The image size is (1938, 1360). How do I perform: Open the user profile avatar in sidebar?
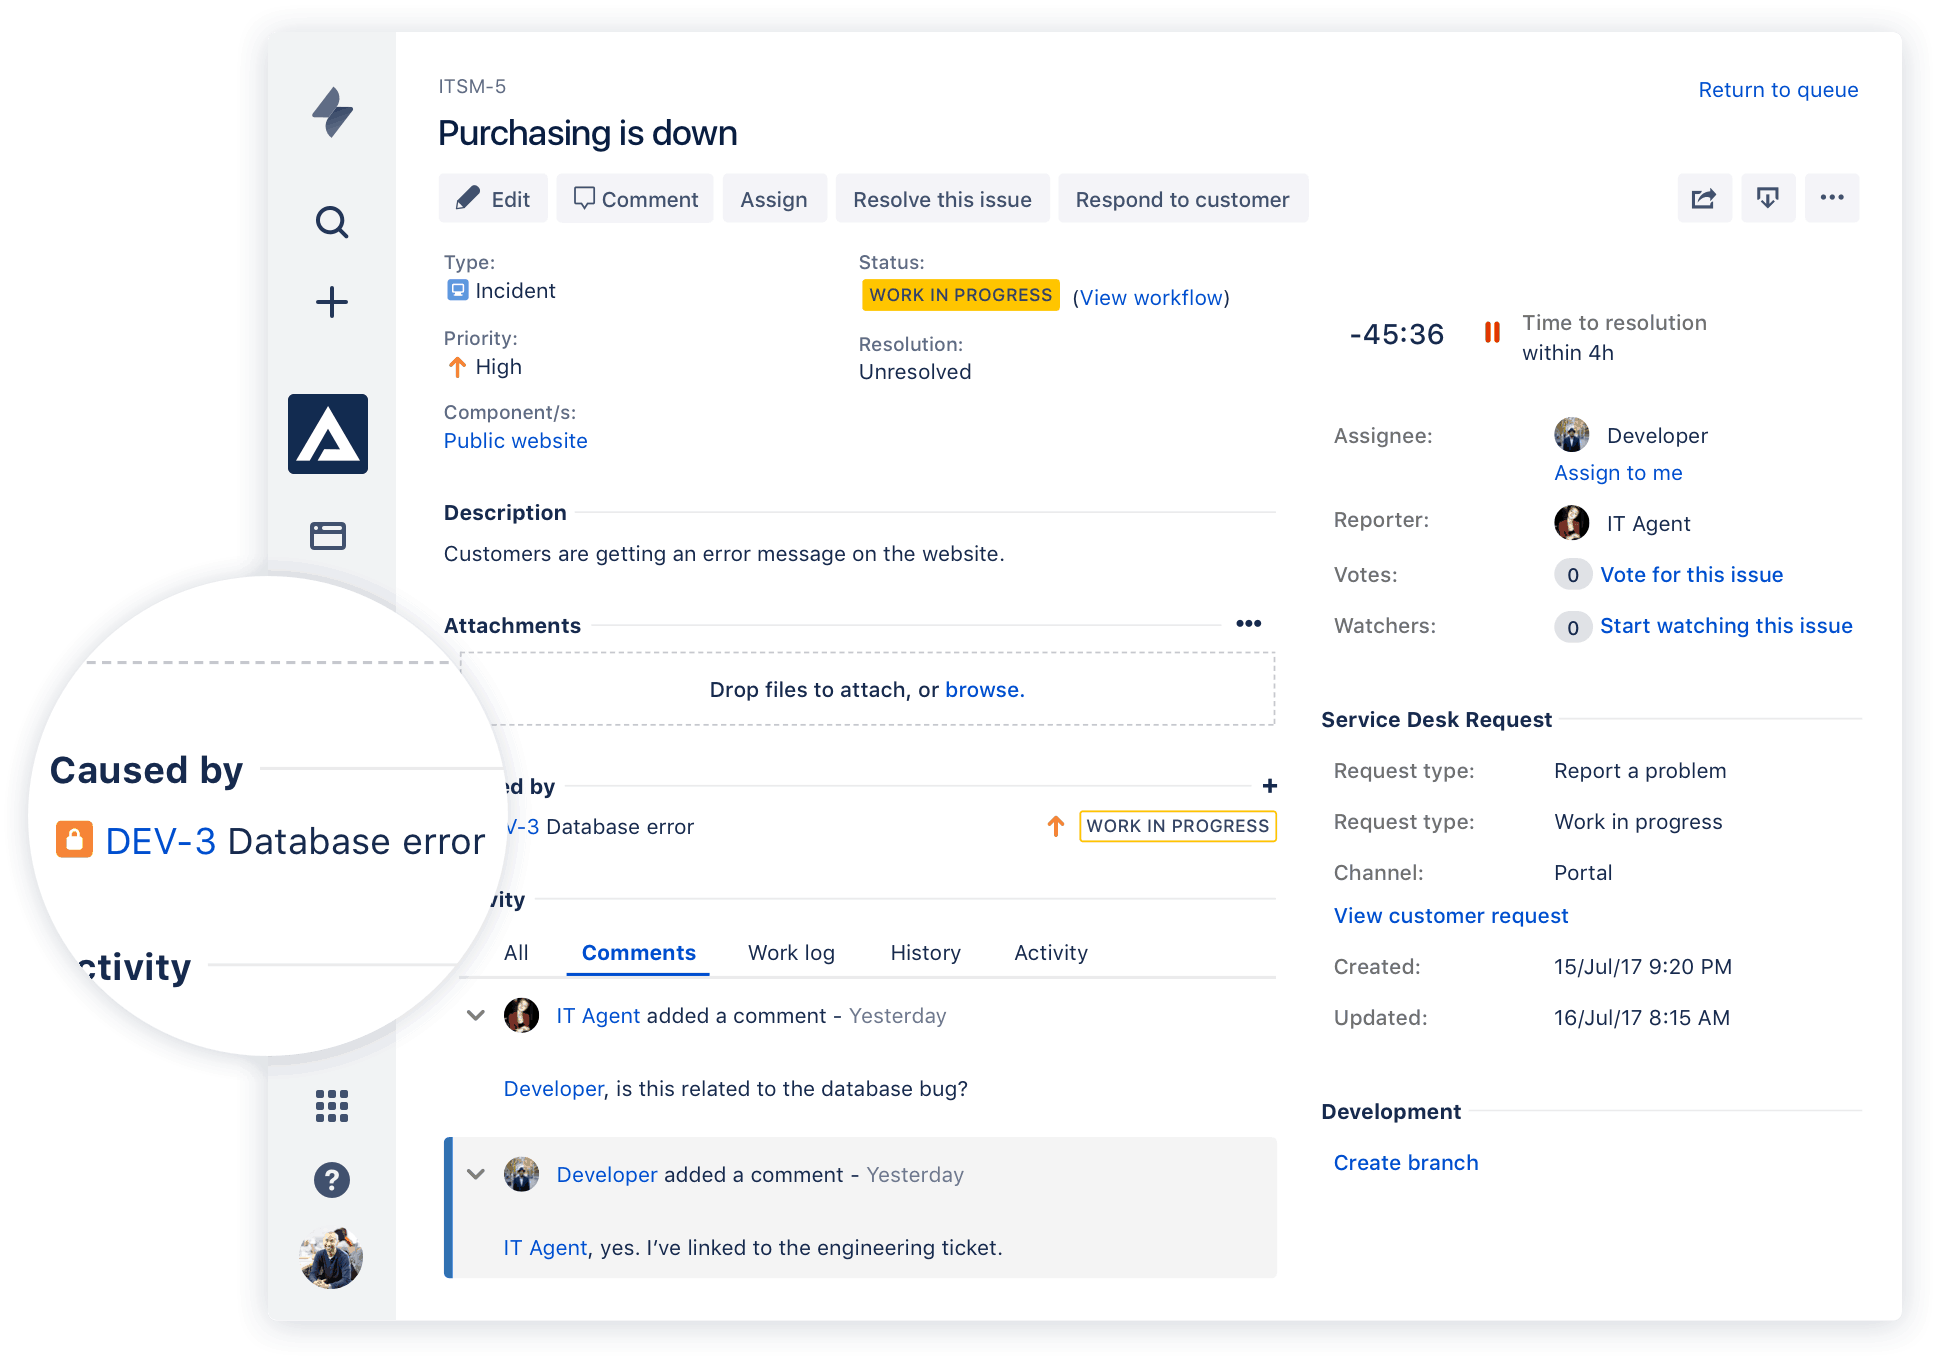click(x=332, y=1258)
